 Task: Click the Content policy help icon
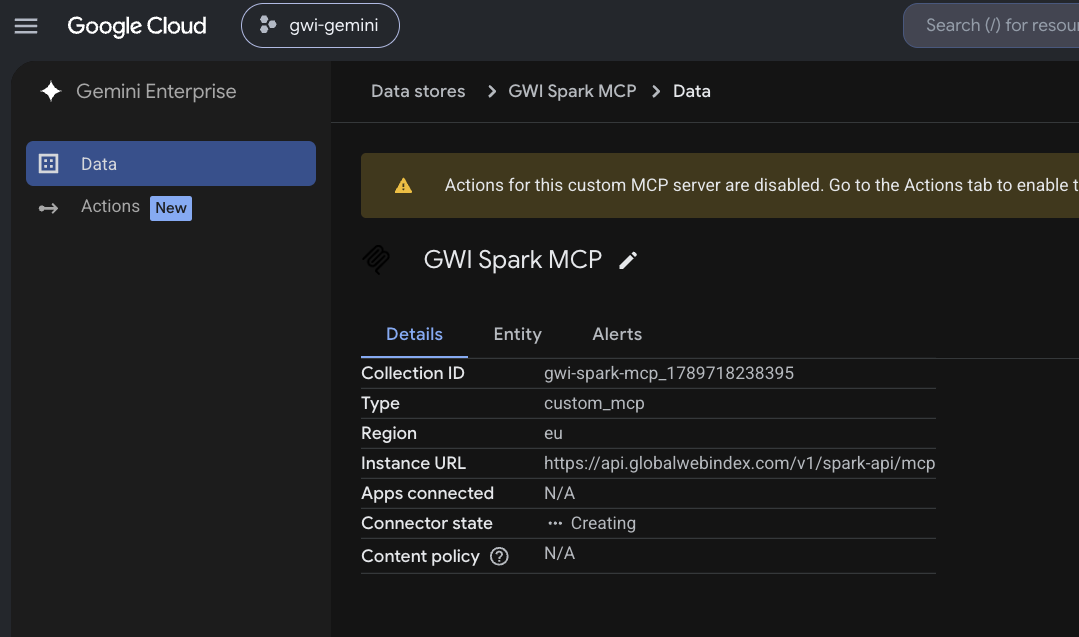pos(499,557)
